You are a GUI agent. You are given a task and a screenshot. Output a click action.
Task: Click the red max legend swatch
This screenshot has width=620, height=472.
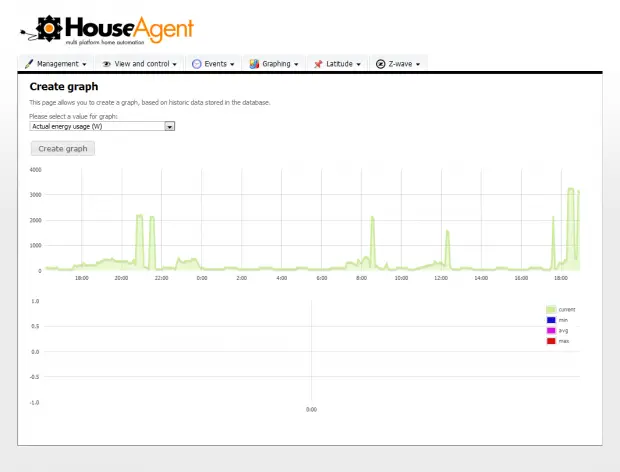tap(551, 341)
